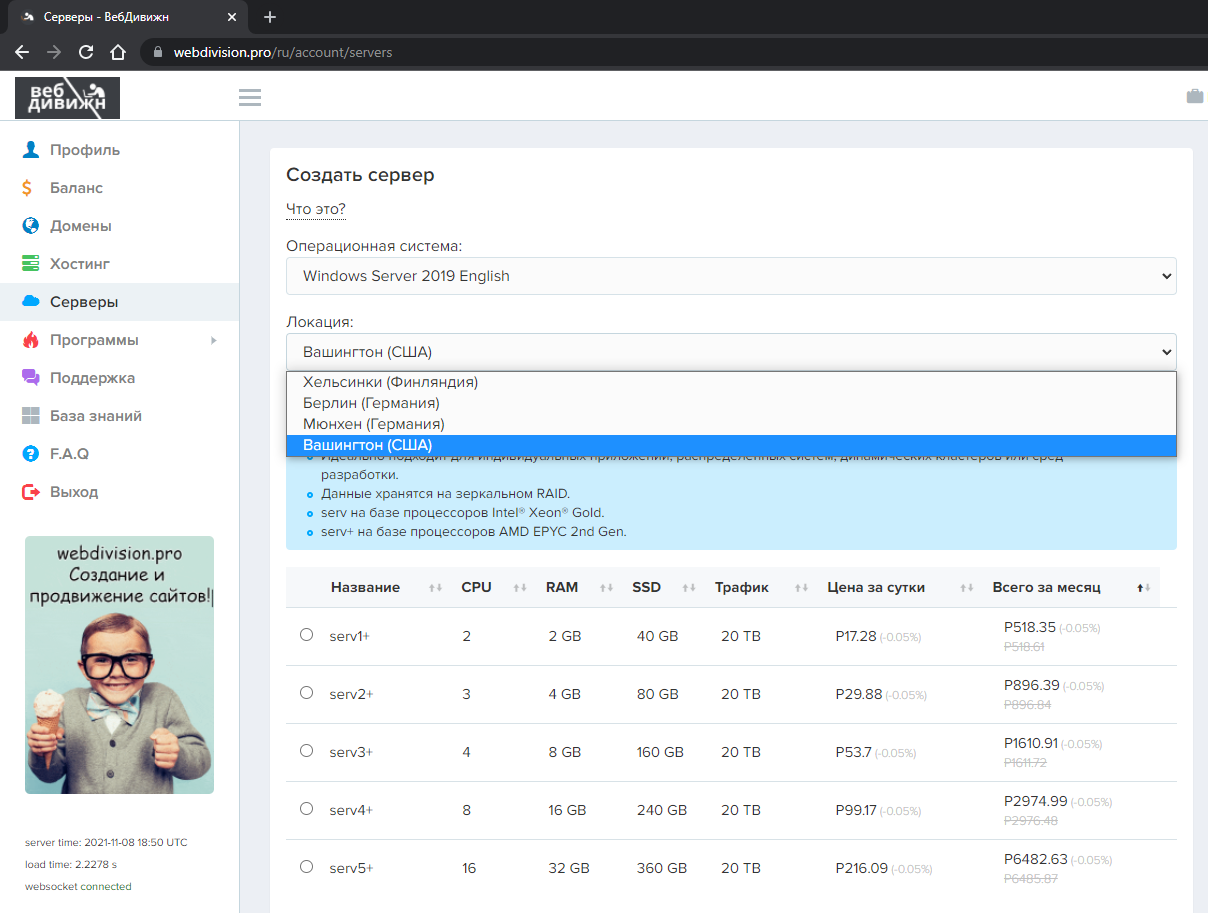This screenshot has height=913, width=1208.
Task: Click the webdivision.pro advertisement banner
Action: tap(119, 665)
